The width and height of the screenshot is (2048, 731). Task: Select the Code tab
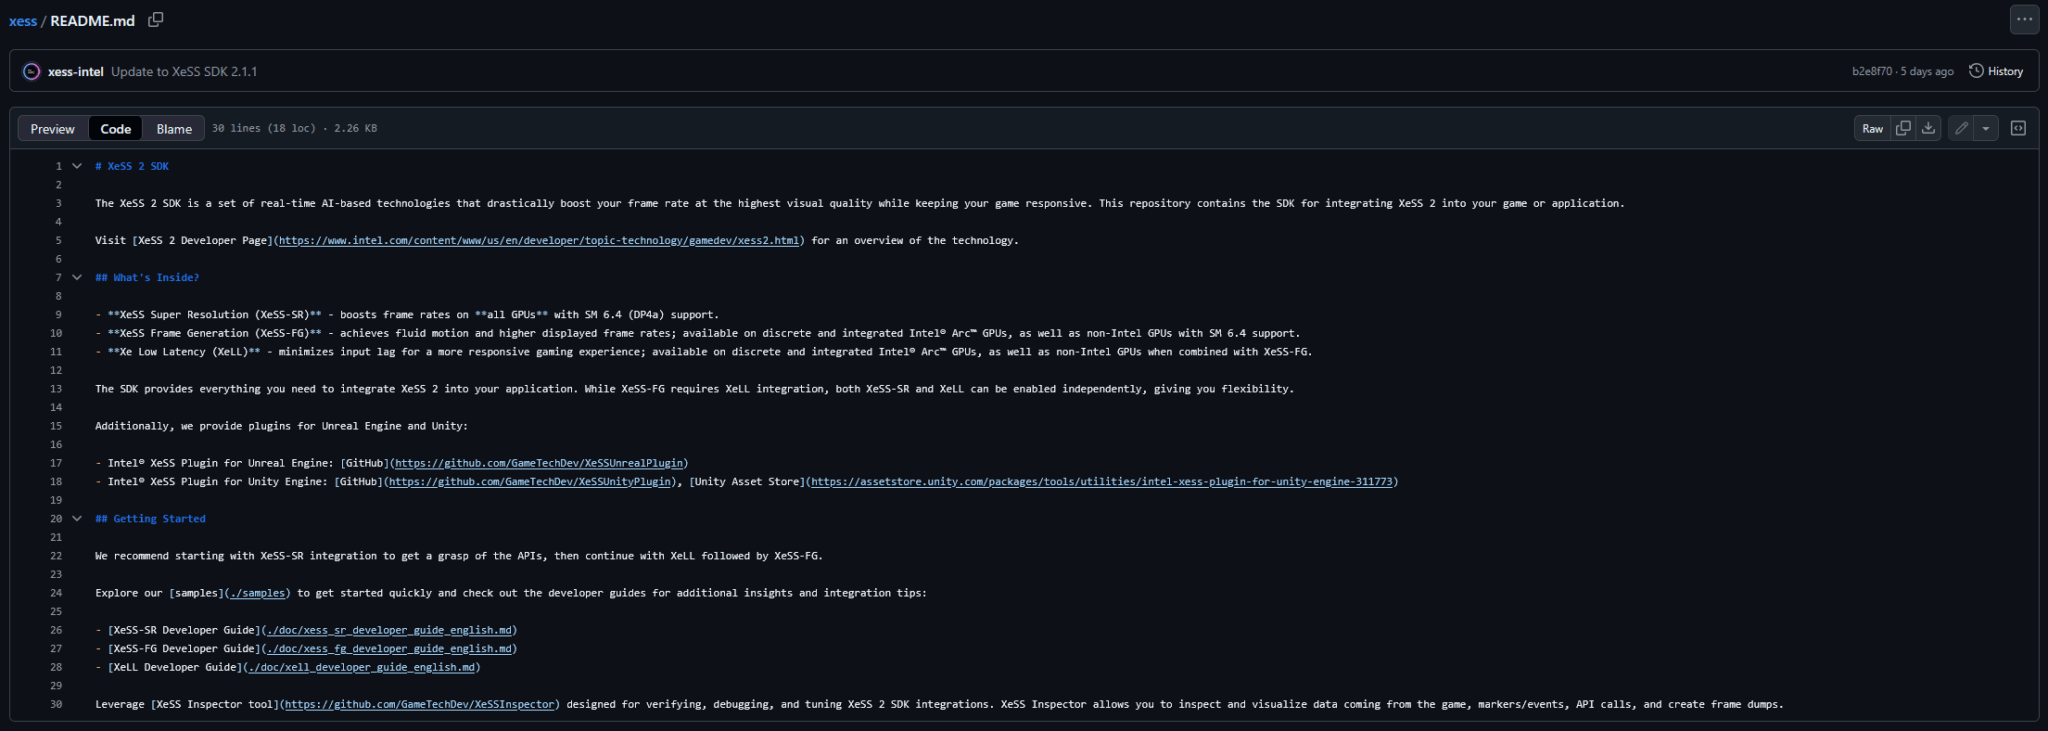[x=116, y=128]
